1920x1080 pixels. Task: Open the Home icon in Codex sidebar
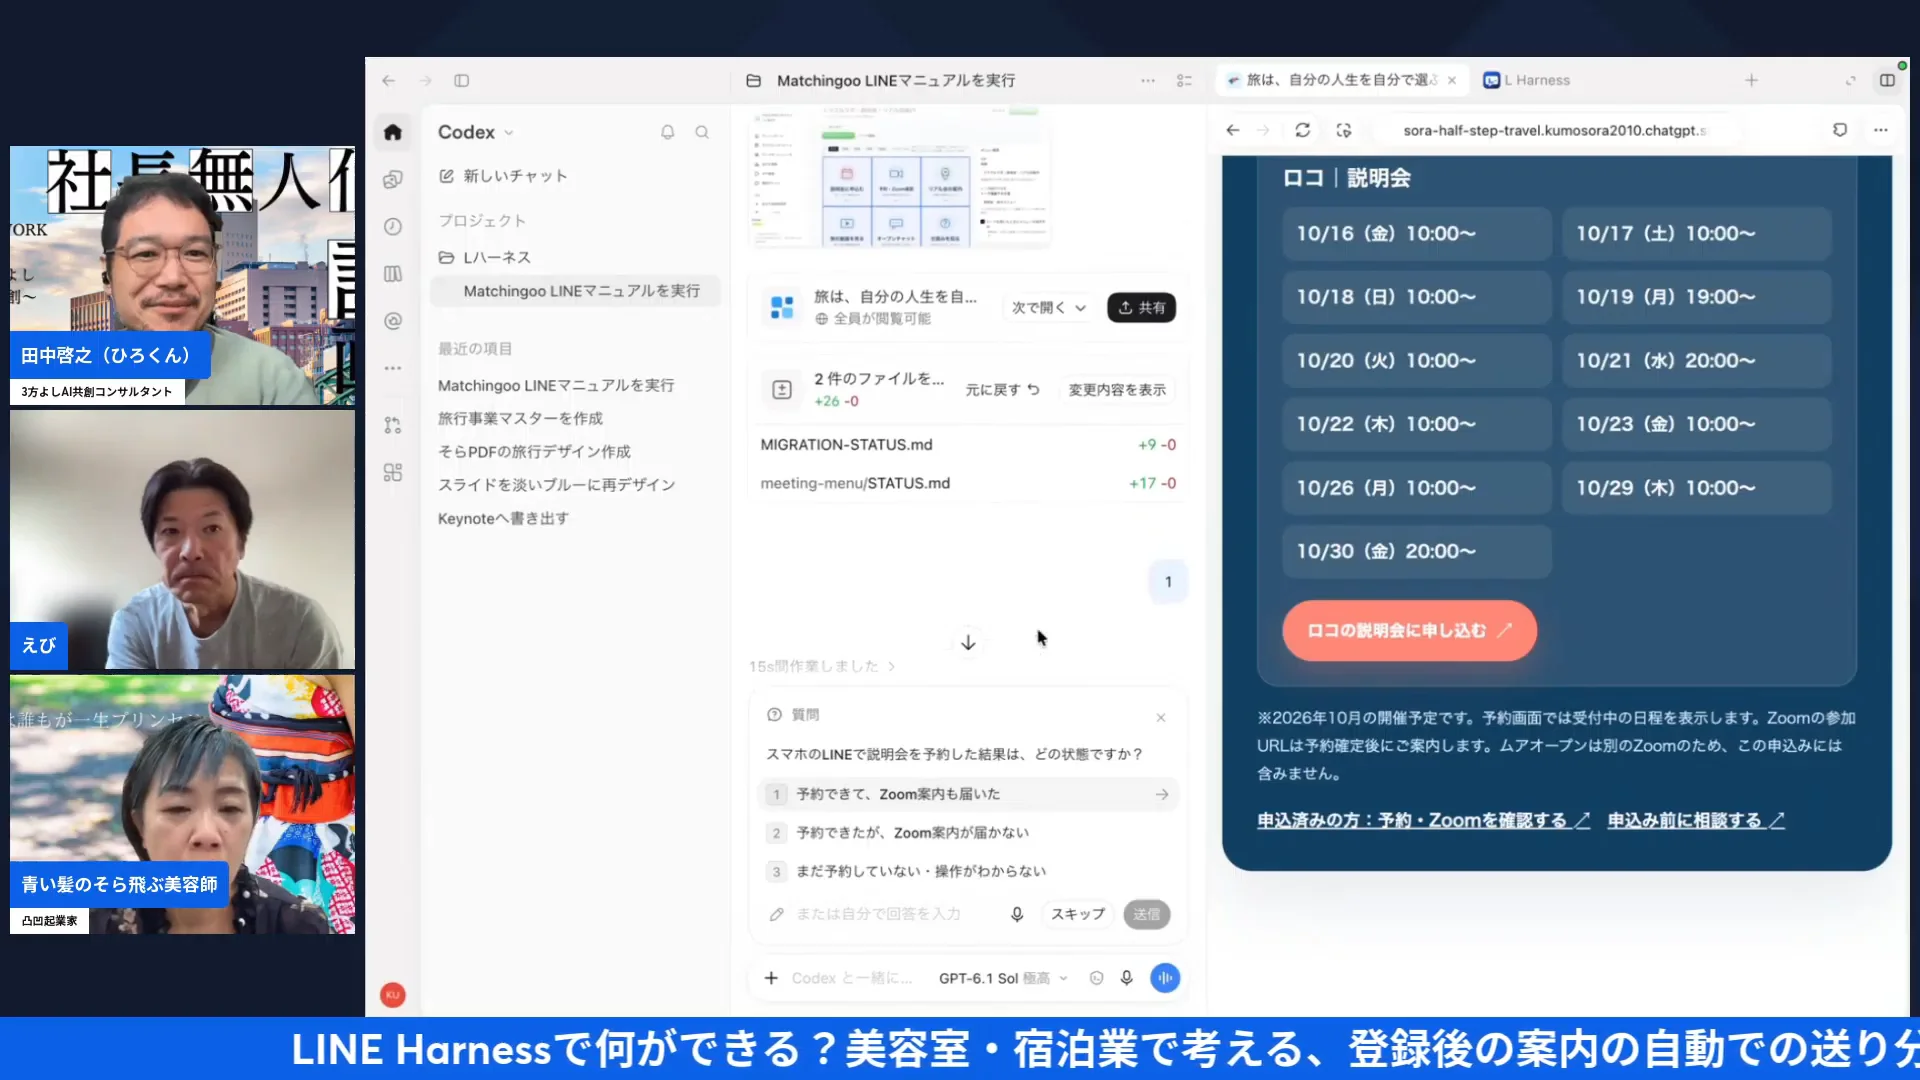click(393, 132)
